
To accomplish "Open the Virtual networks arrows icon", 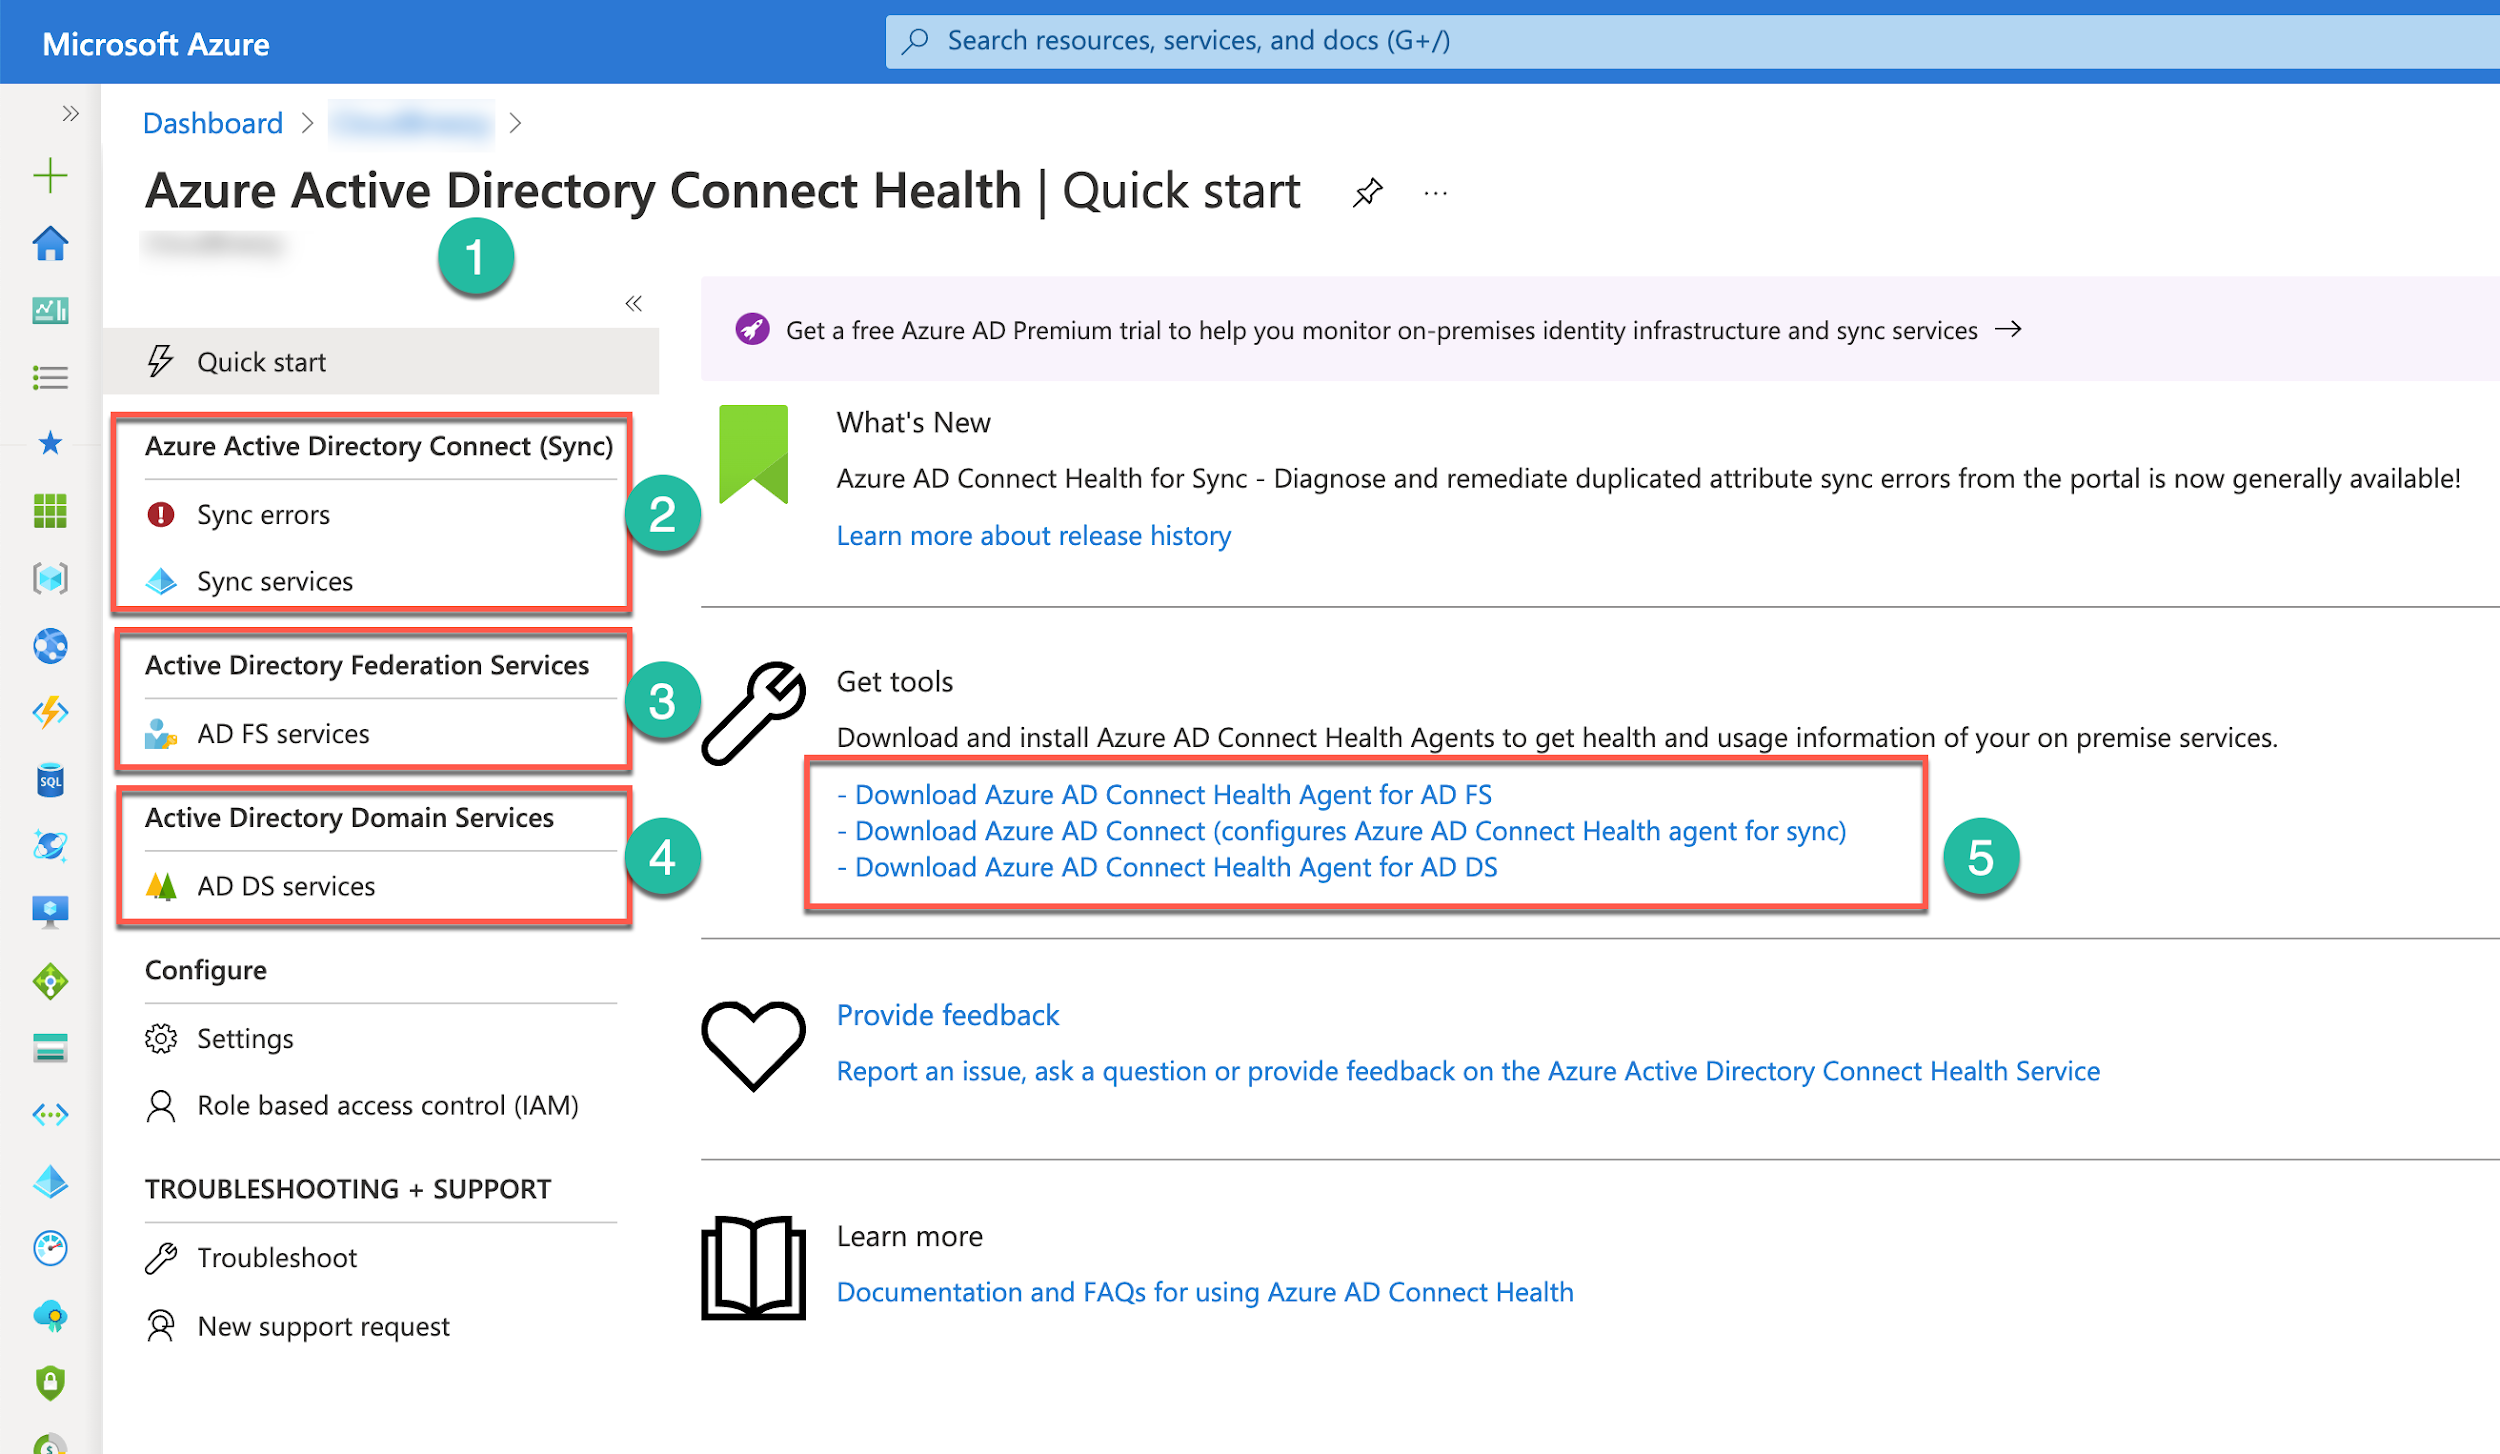I will pyautogui.click(x=50, y=1114).
